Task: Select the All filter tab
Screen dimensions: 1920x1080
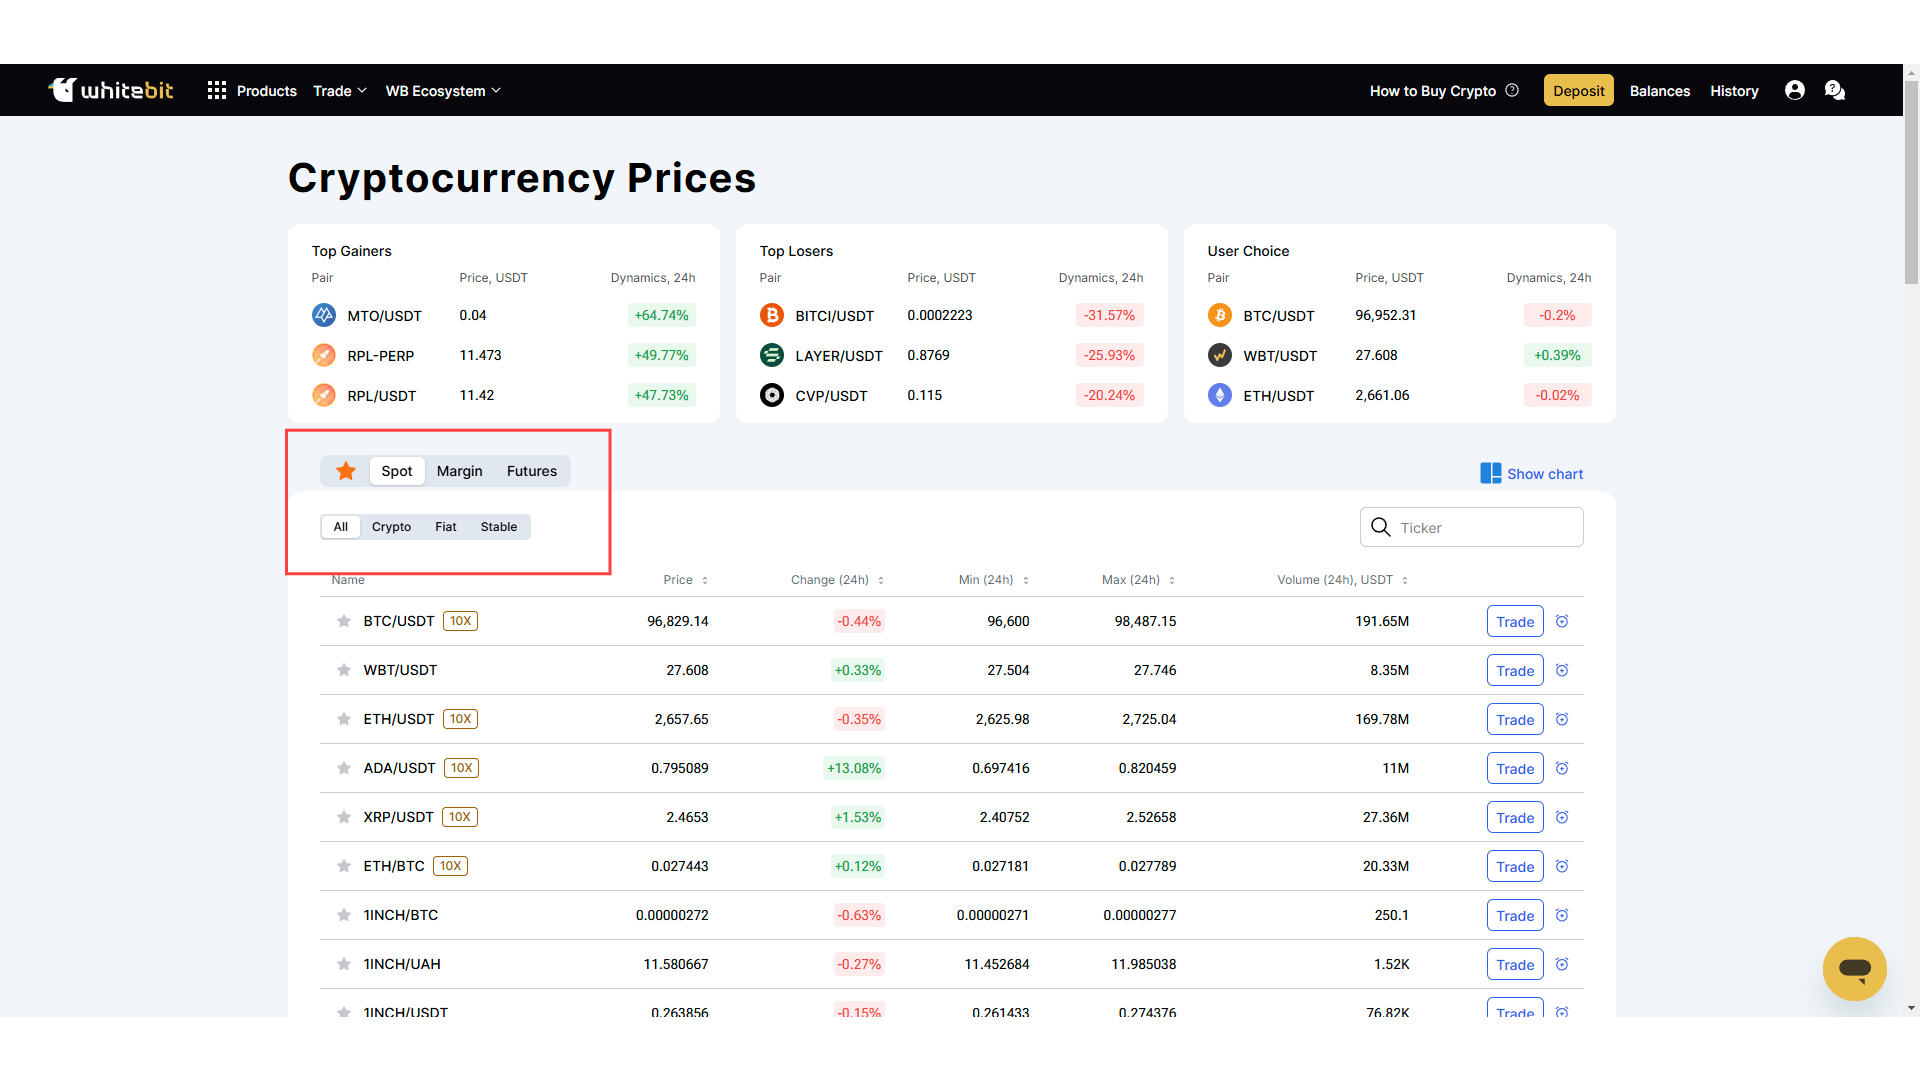Action: (x=341, y=527)
